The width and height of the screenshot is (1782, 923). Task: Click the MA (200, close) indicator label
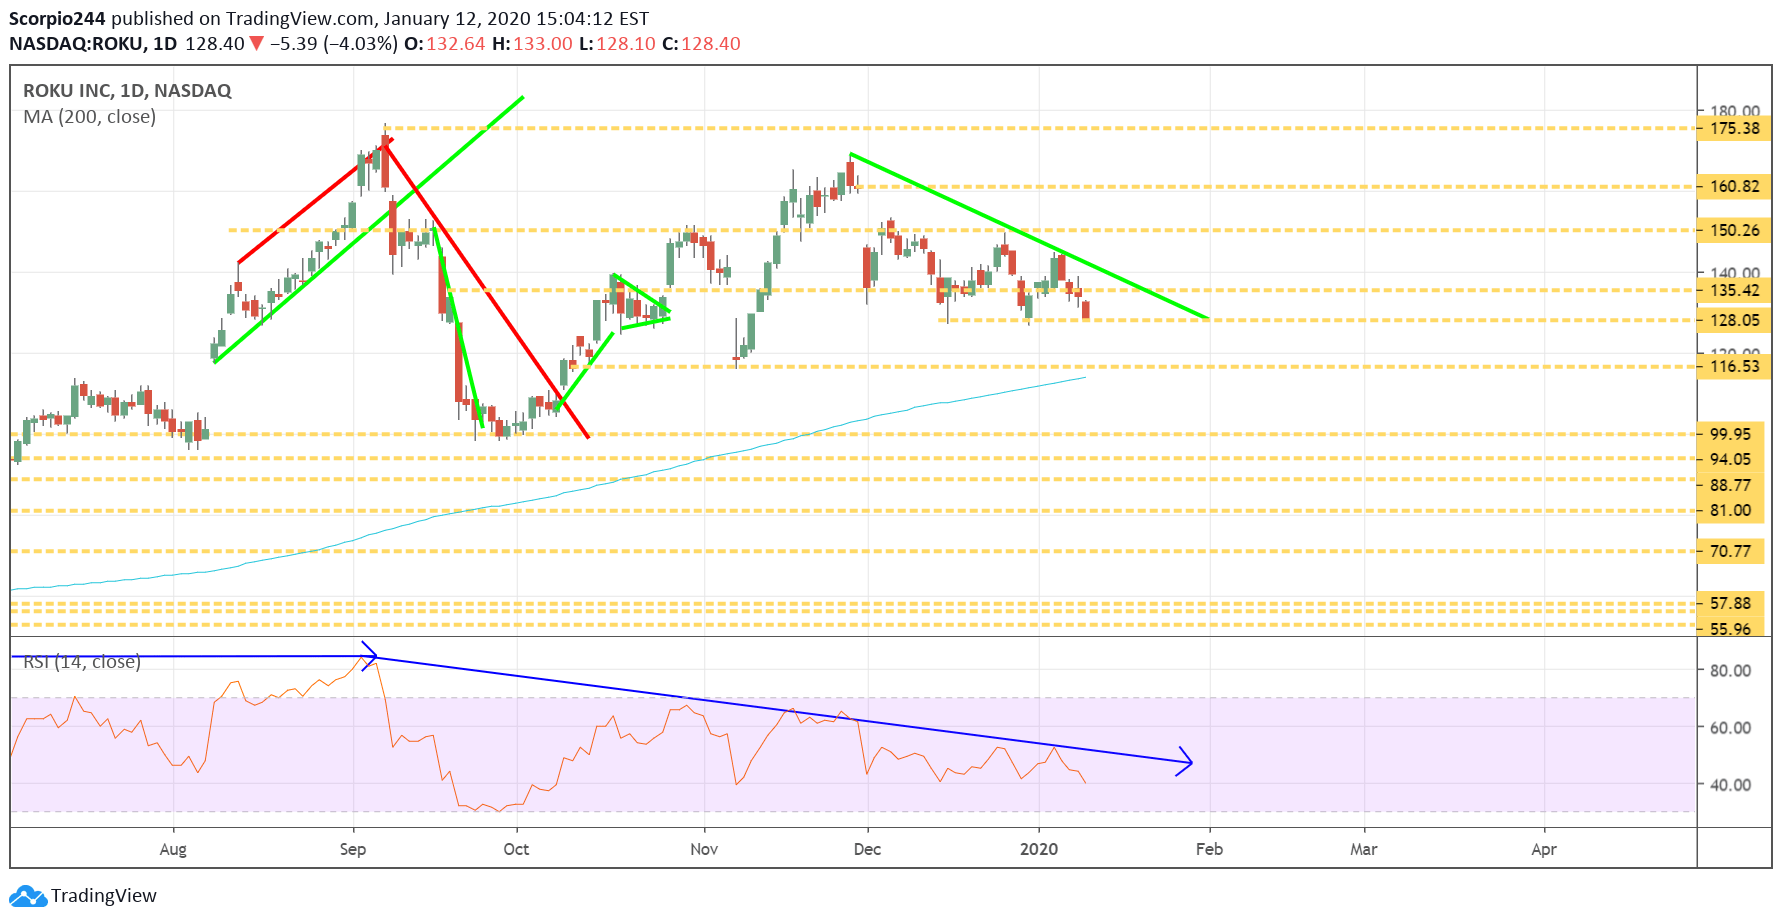89,117
